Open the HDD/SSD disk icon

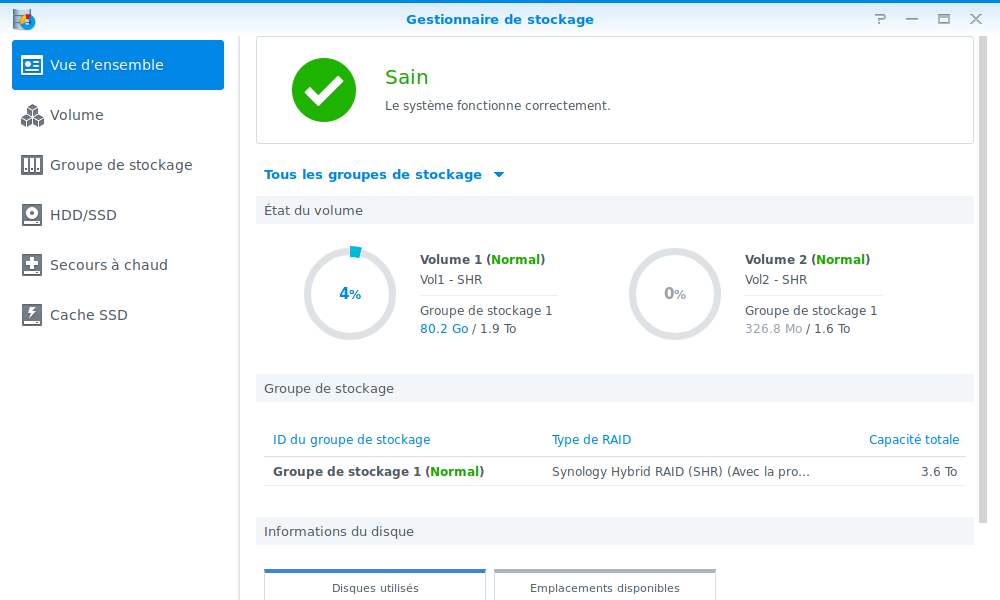[x=32, y=215]
